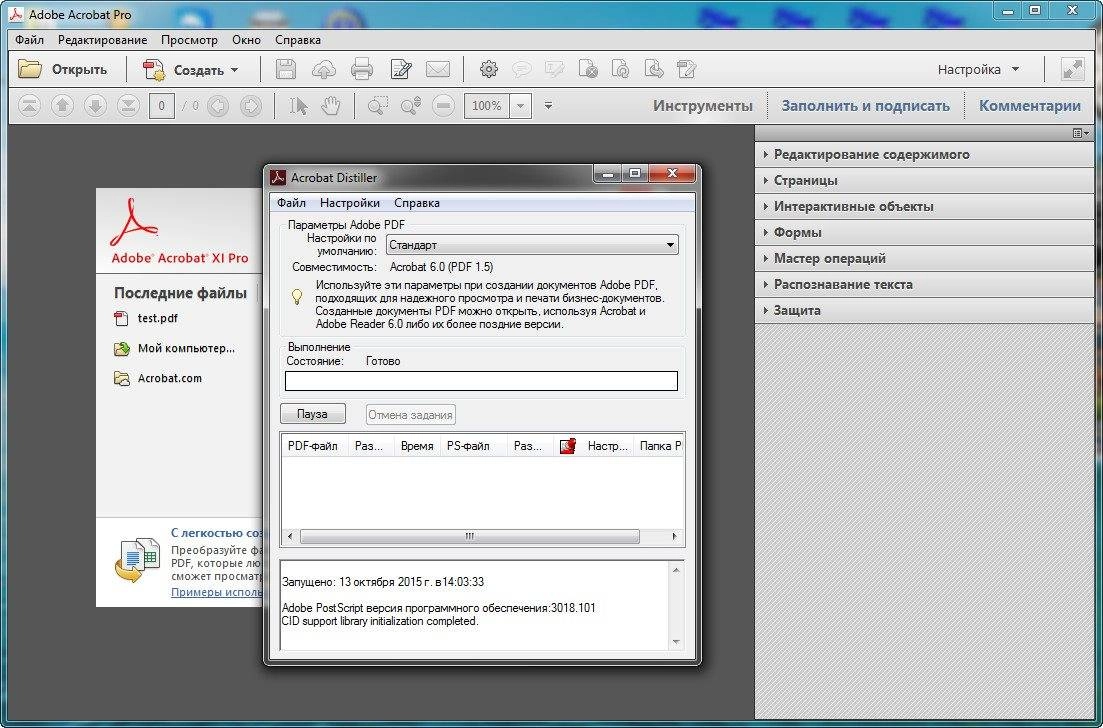
Task: Click Acrobat.com in the recent files list
Action: click(x=158, y=378)
